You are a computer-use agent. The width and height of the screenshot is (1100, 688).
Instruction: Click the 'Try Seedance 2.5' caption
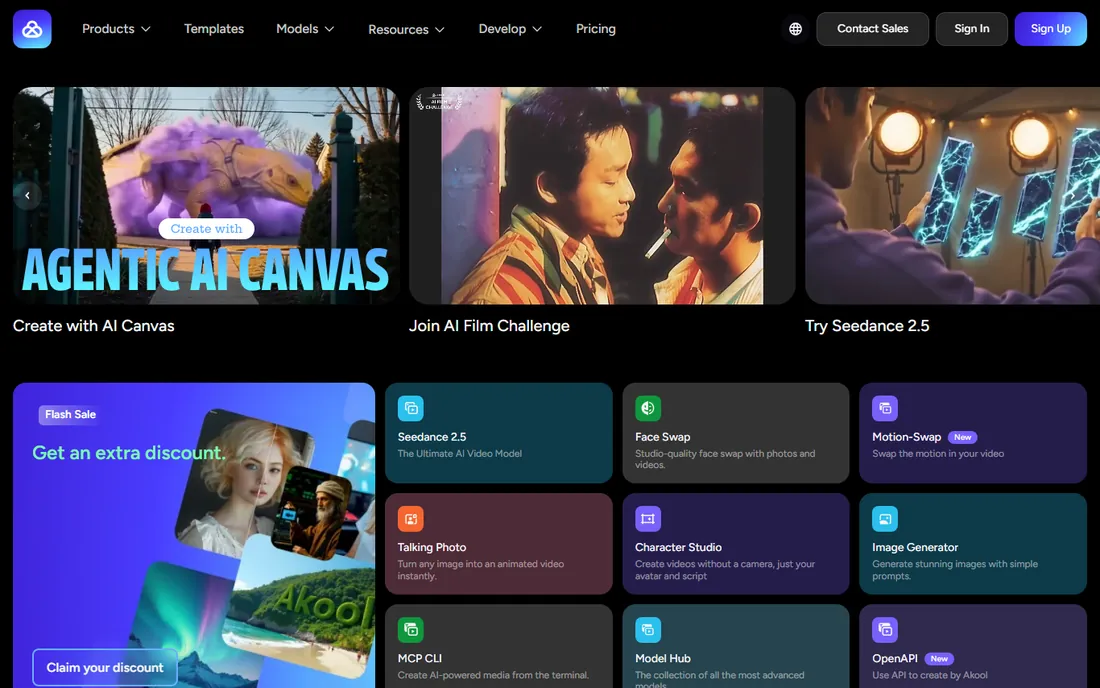point(867,326)
